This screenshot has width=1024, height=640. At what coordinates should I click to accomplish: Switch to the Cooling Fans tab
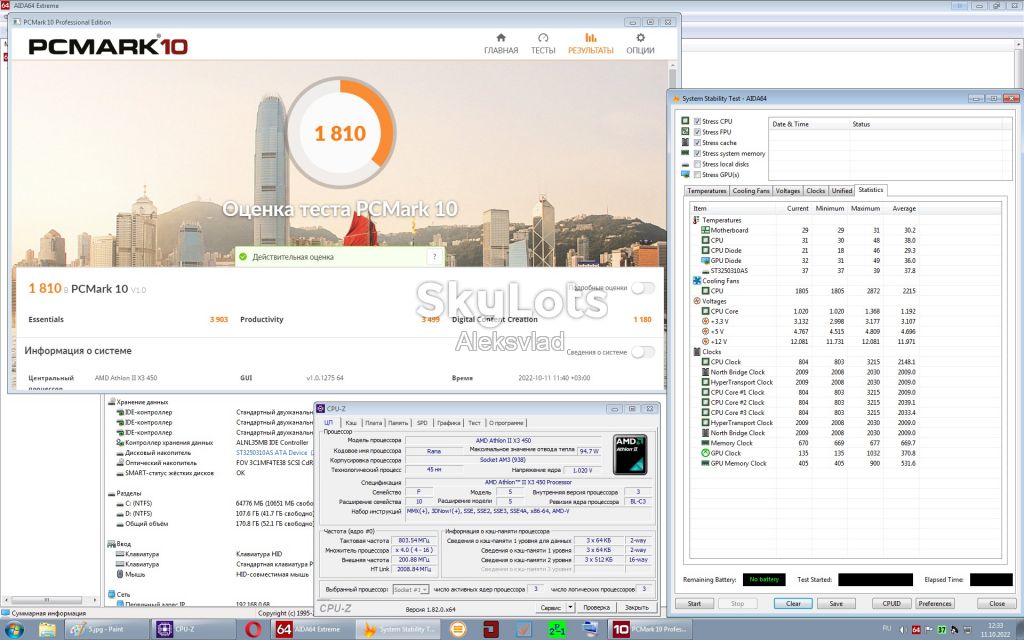[x=751, y=191]
